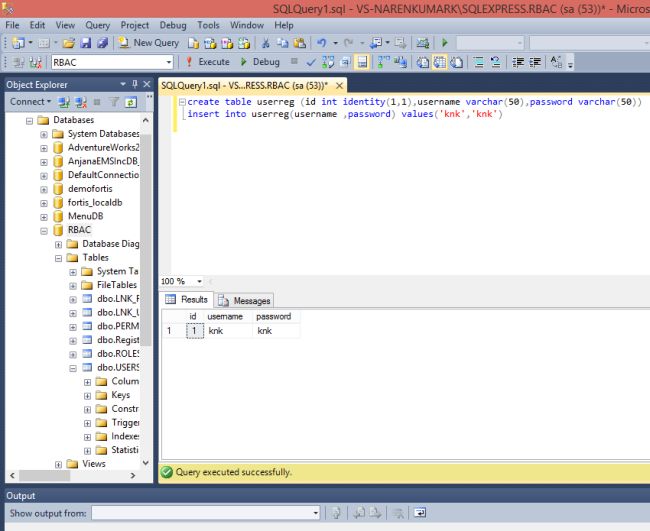Screen dimensions: 650x531
Task: Click the Save icon in the toolbar
Action: [x=84, y=43]
